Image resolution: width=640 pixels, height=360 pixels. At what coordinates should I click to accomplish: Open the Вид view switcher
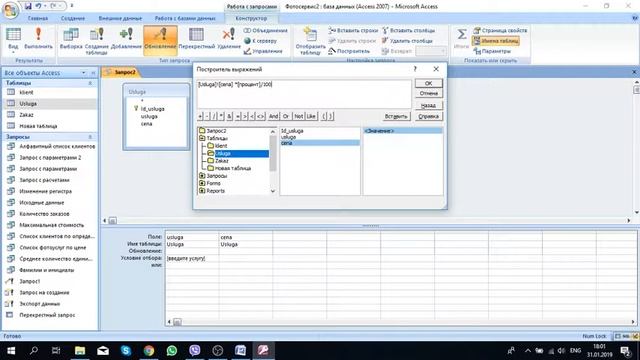(x=13, y=40)
